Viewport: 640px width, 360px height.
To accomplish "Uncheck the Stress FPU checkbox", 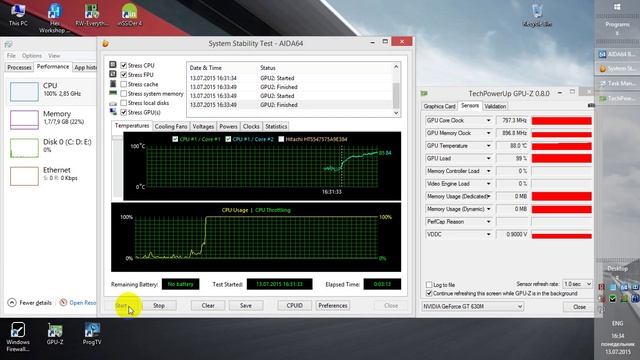I will (x=124, y=75).
